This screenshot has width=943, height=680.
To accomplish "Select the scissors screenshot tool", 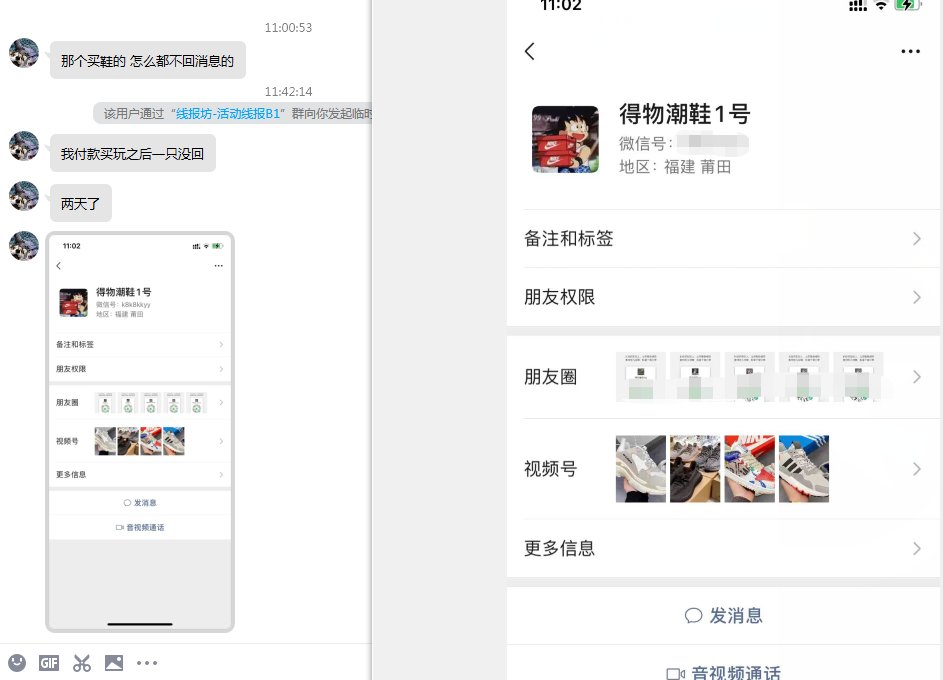I will (82, 662).
